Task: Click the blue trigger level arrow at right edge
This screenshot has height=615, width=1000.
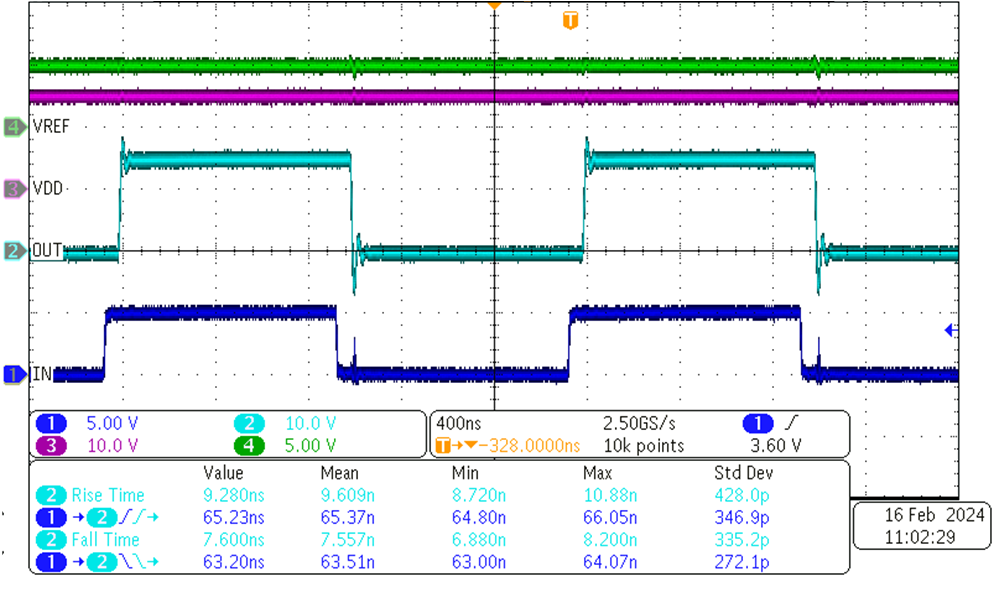Action: tap(952, 329)
